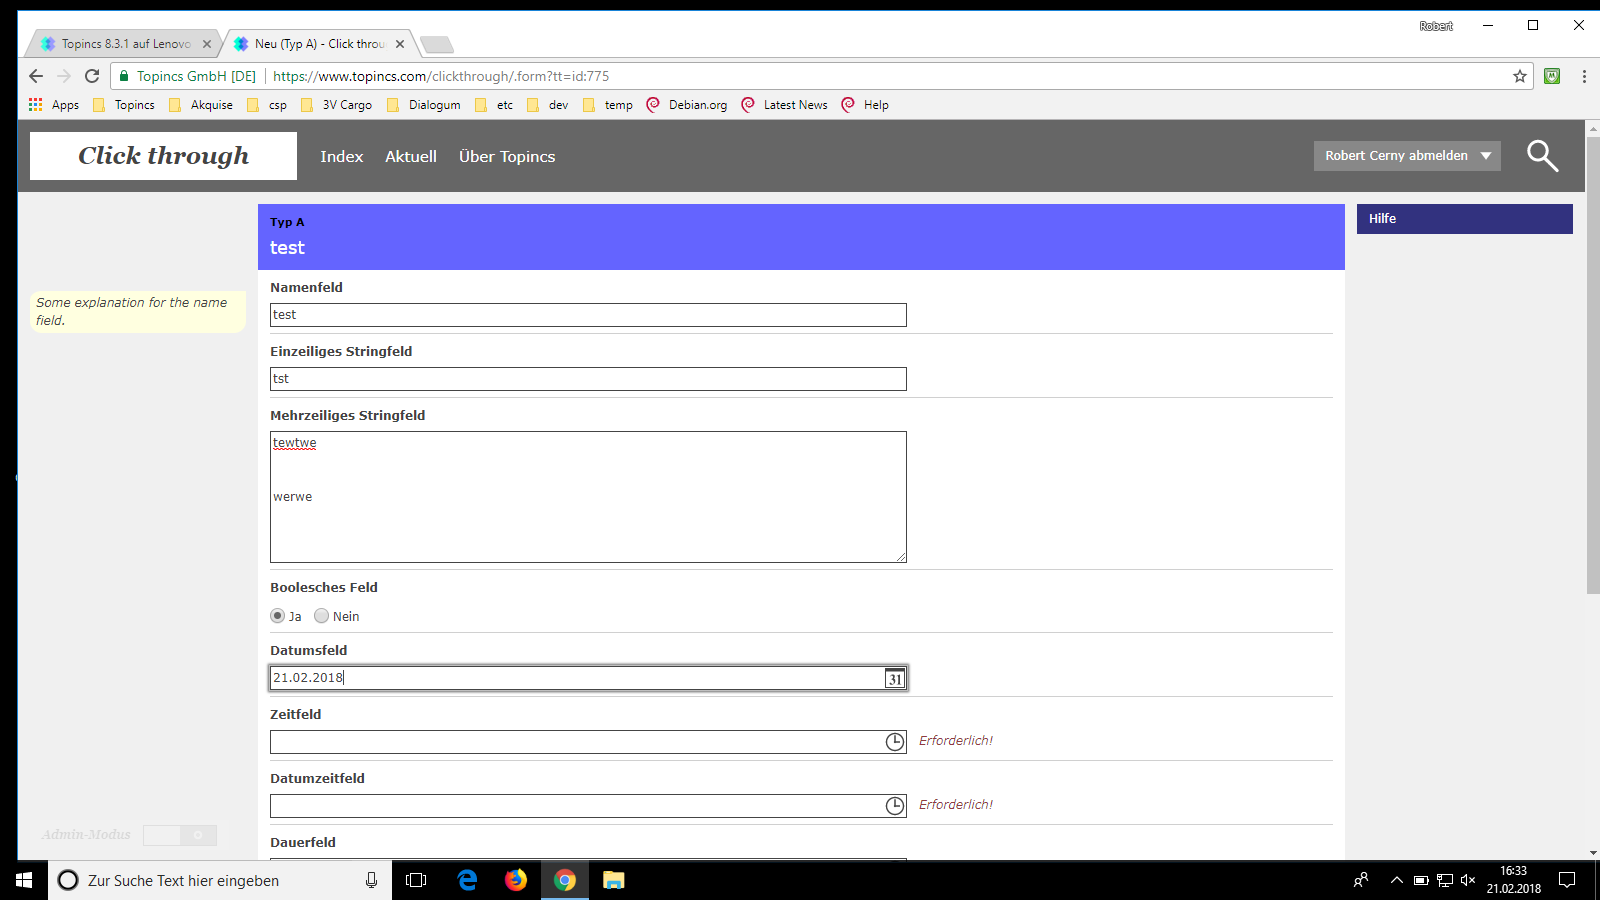Bookmark page with star icon
The height and width of the screenshot is (900, 1600).
[x=1519, y=76]
